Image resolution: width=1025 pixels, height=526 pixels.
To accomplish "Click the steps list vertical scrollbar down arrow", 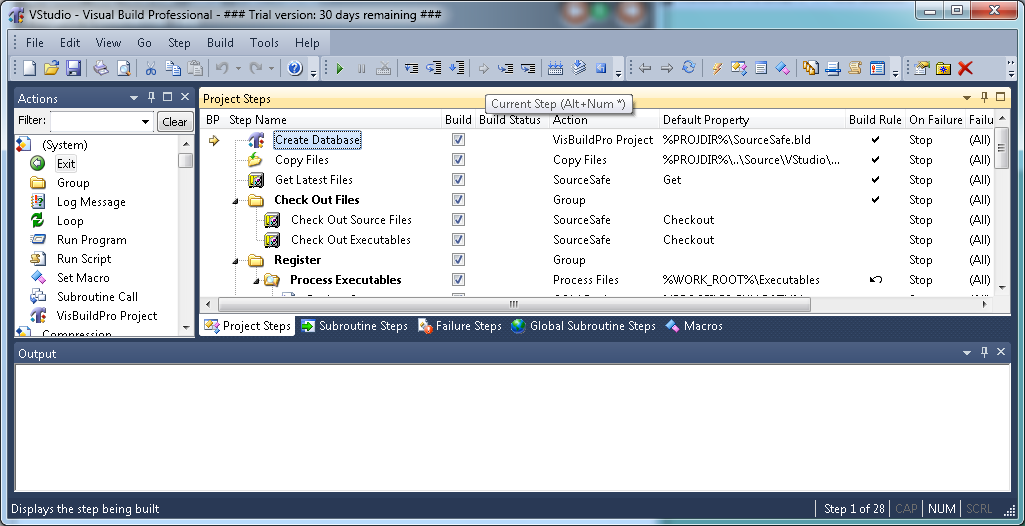I will (x=1002, y=287).
